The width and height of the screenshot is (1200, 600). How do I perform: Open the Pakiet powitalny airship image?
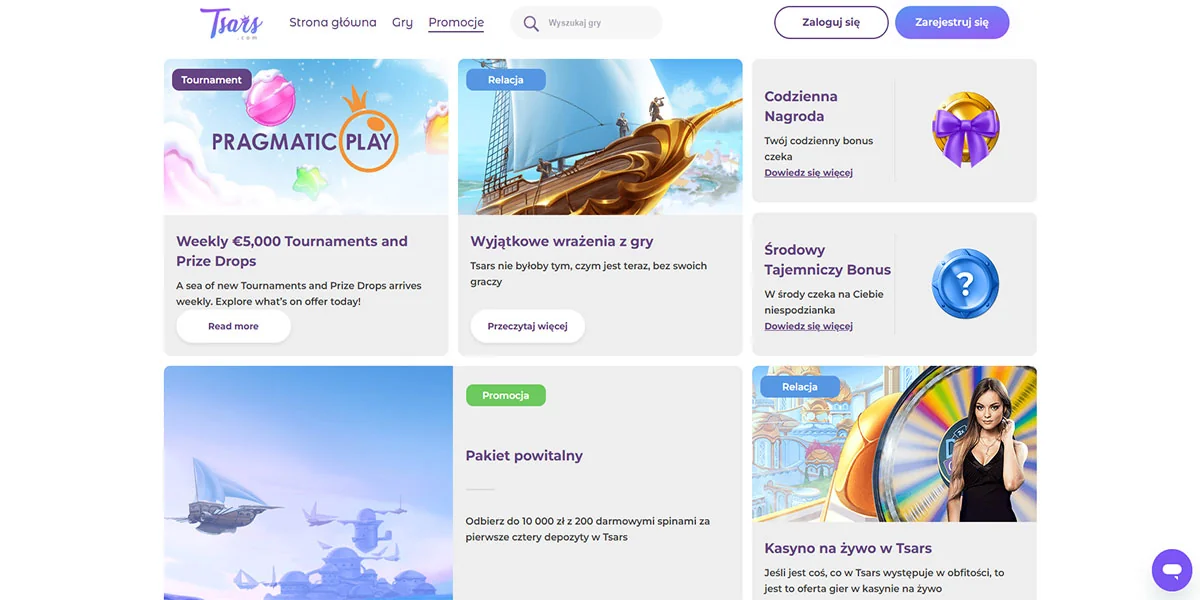[308, 483]
